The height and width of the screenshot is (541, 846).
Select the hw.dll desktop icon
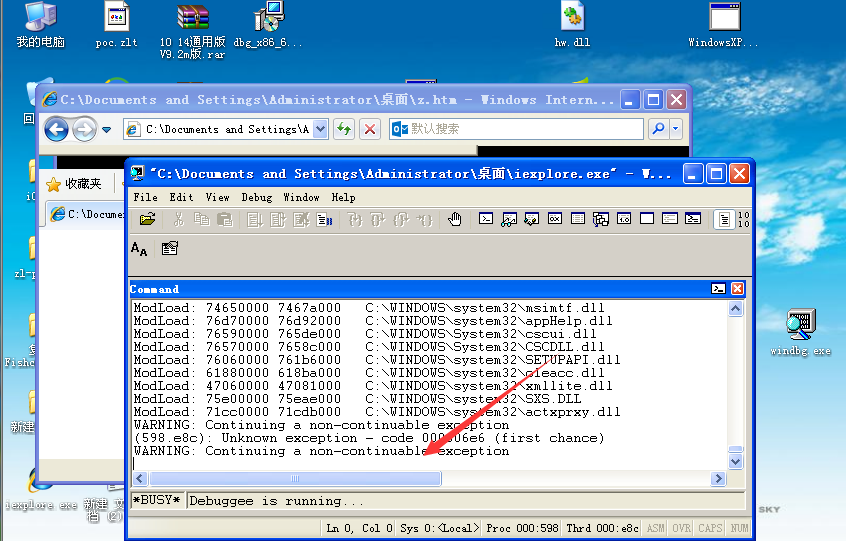572,25
